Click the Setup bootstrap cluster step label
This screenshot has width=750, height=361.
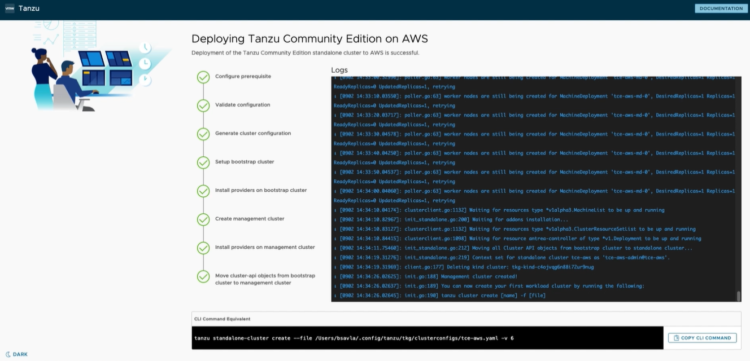[x=244, y=162]
